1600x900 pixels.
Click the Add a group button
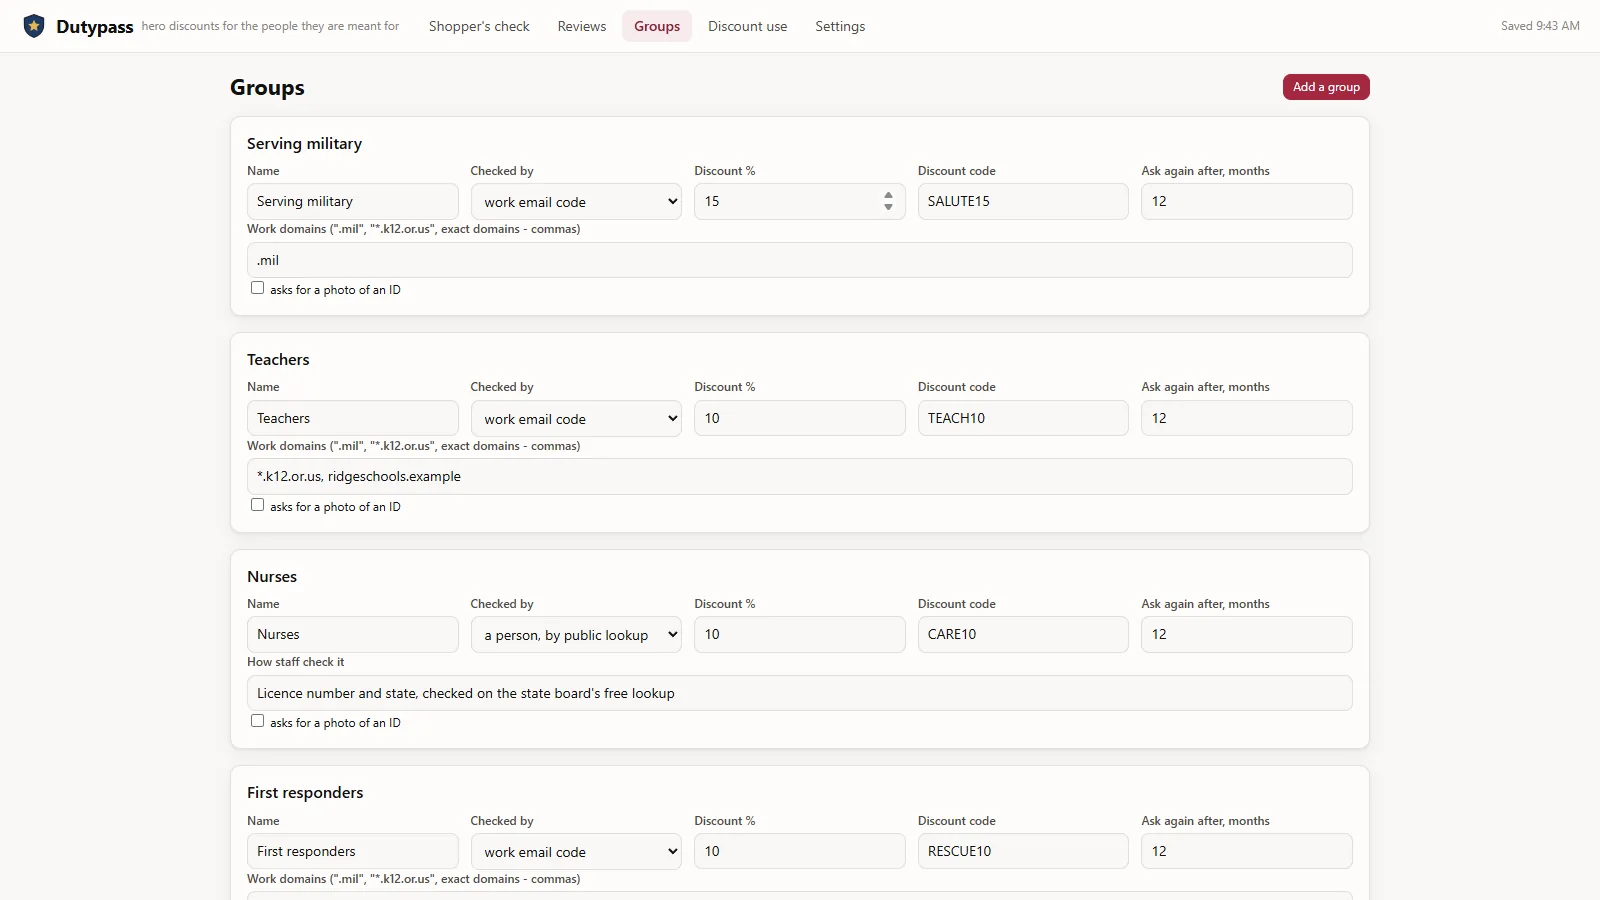[1326, 87]
